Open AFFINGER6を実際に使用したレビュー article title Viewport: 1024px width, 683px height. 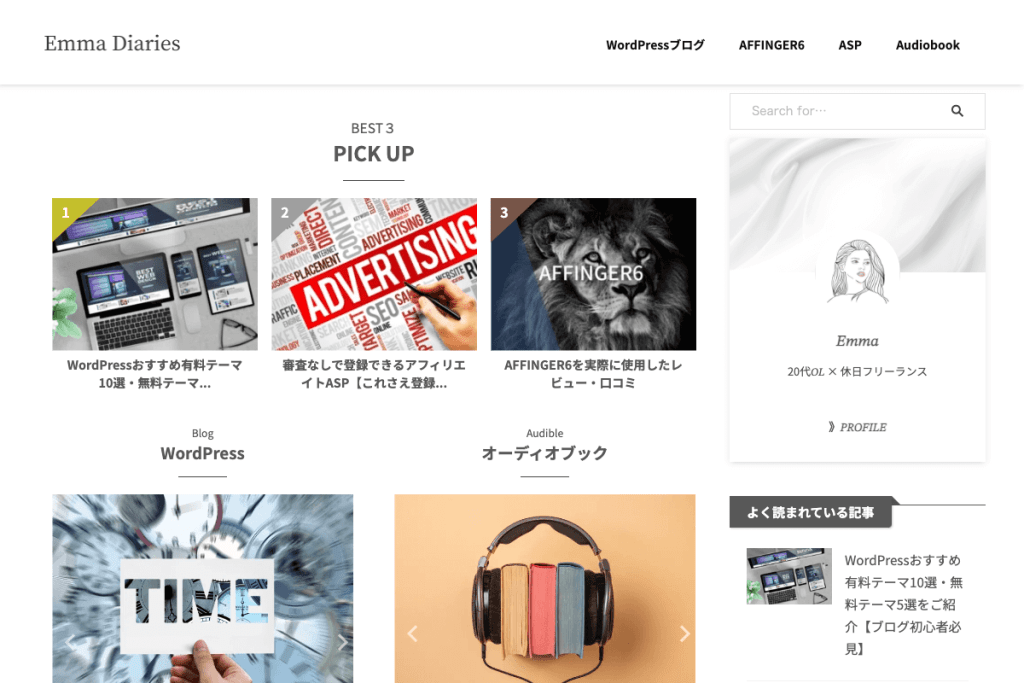594,374
